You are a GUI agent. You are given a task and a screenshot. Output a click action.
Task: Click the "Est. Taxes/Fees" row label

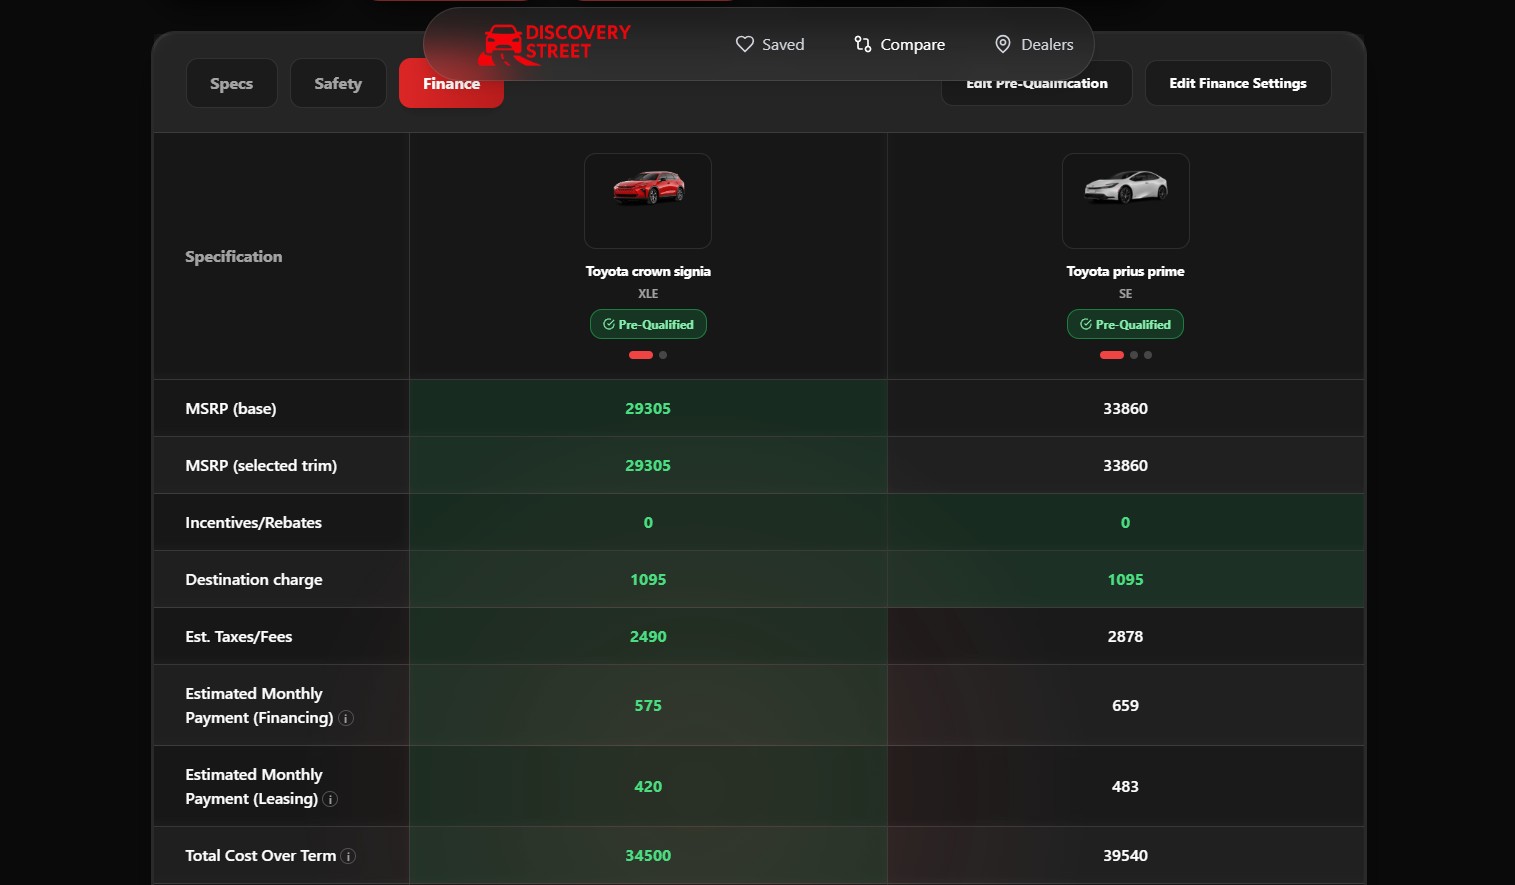[238, 636]
